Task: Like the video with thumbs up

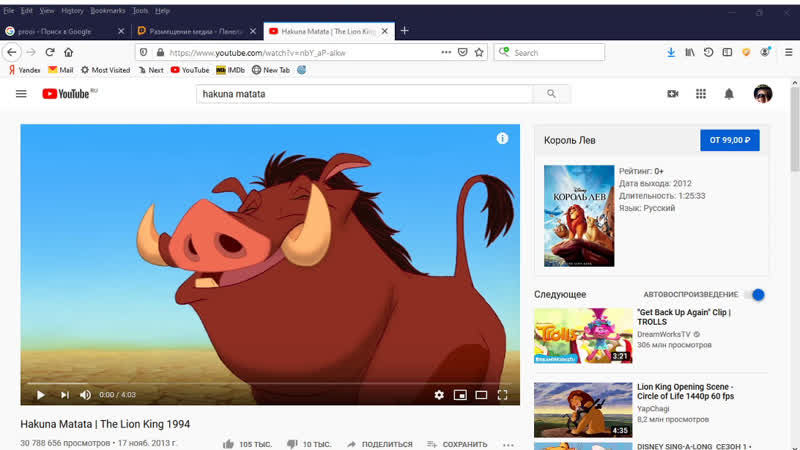Action: pyautogui.click(x=228, y=444)
